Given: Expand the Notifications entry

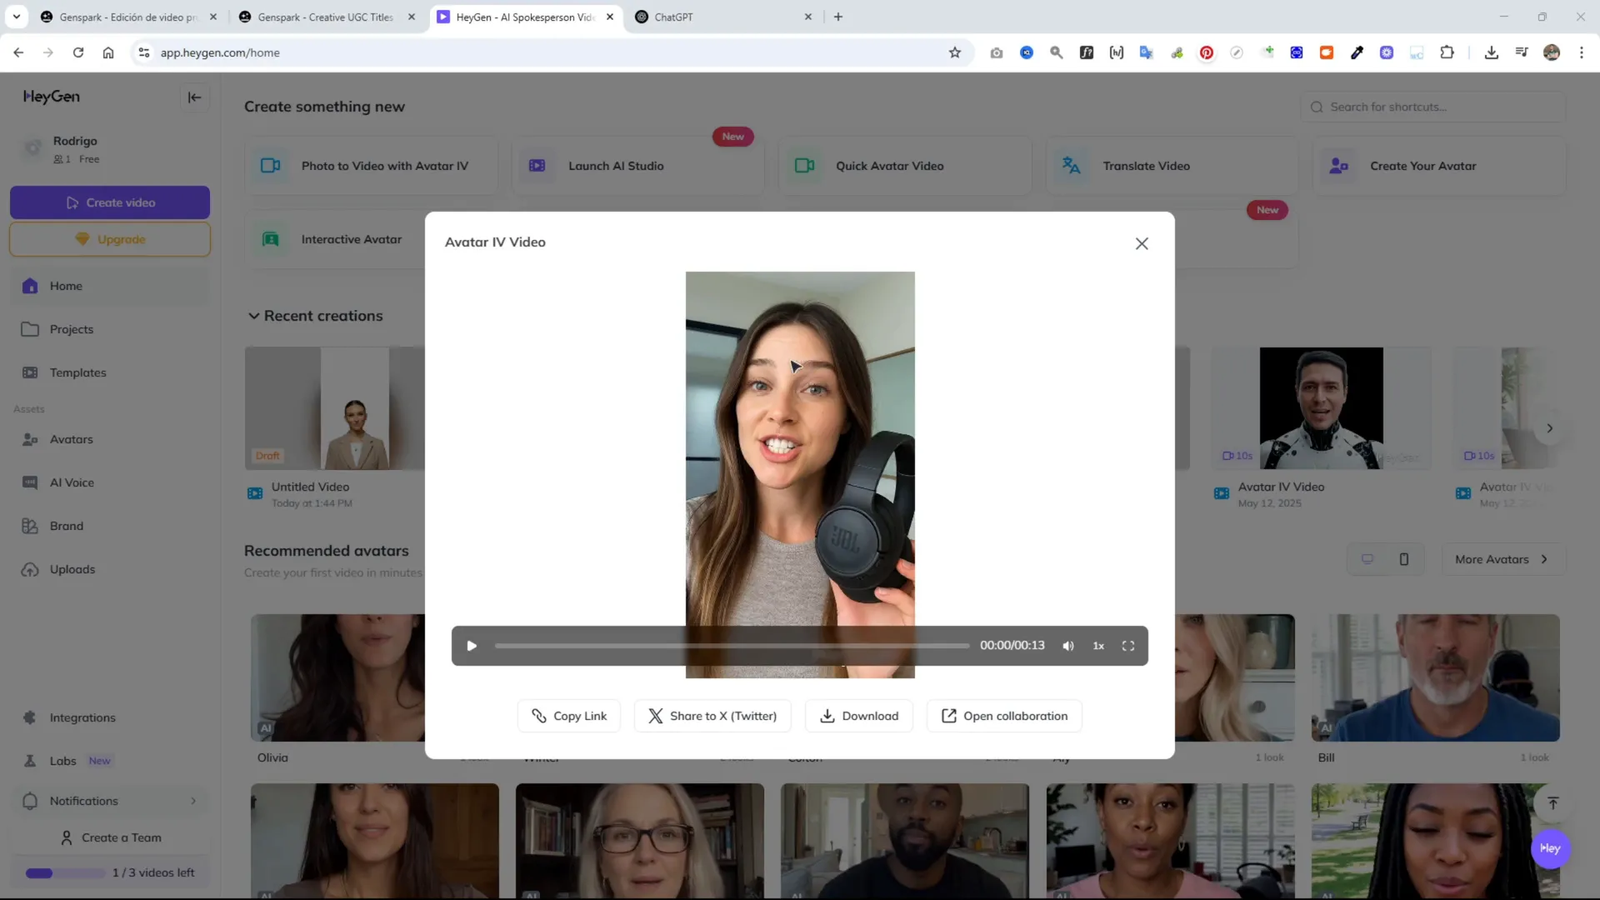Looking at the screenshot, I should pyautogui.click(x=193, y=800).
